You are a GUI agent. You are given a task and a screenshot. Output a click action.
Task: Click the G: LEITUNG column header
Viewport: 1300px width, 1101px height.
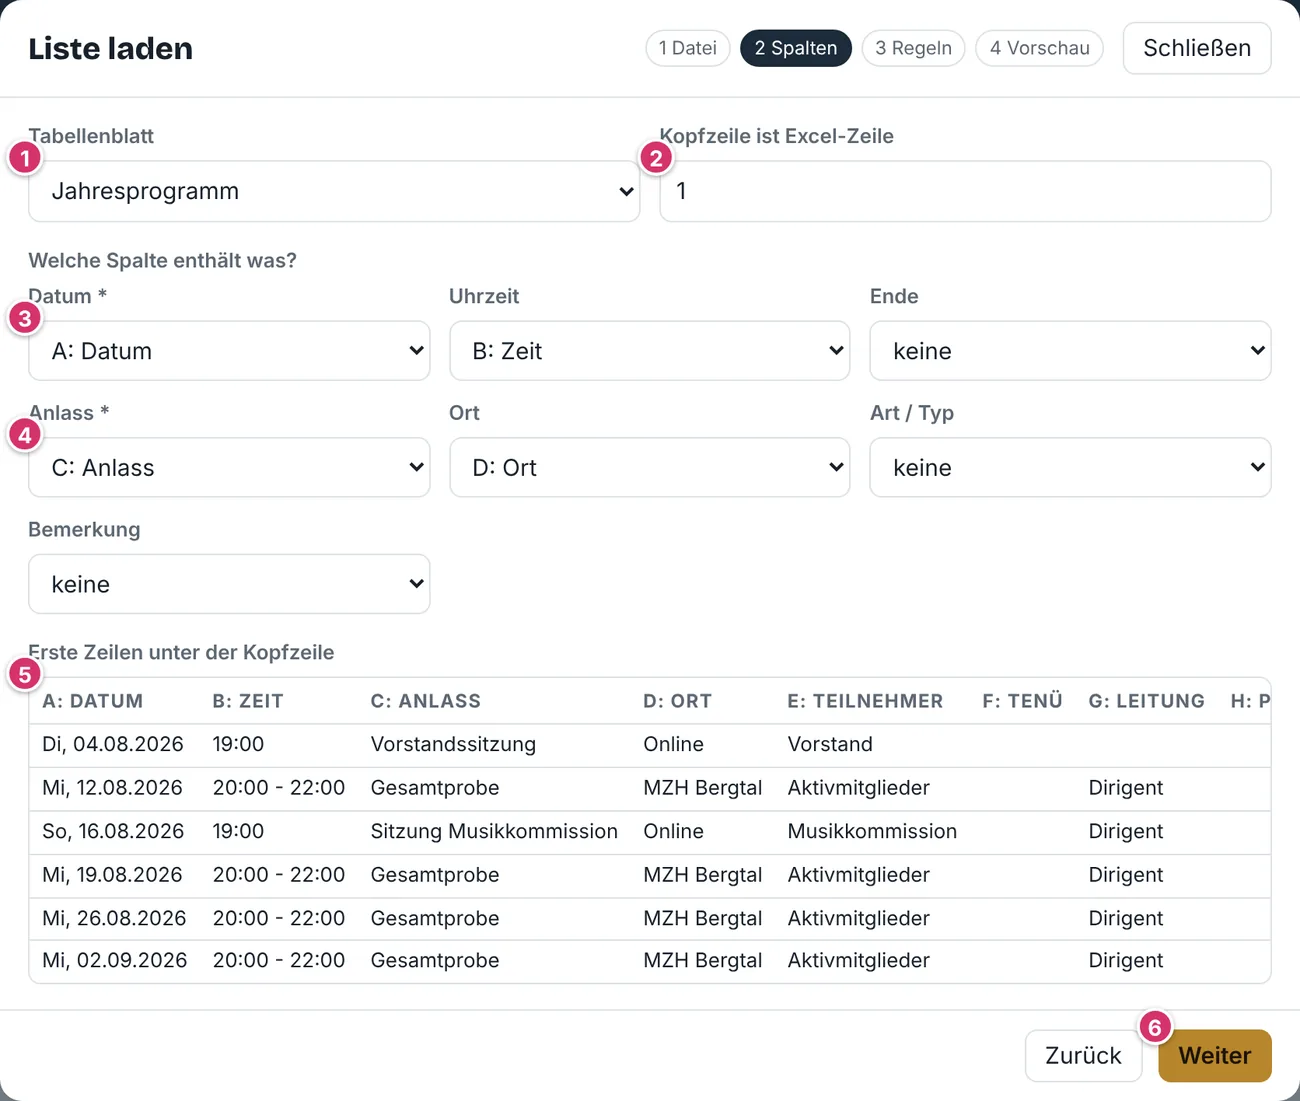tap(1146, 701)
